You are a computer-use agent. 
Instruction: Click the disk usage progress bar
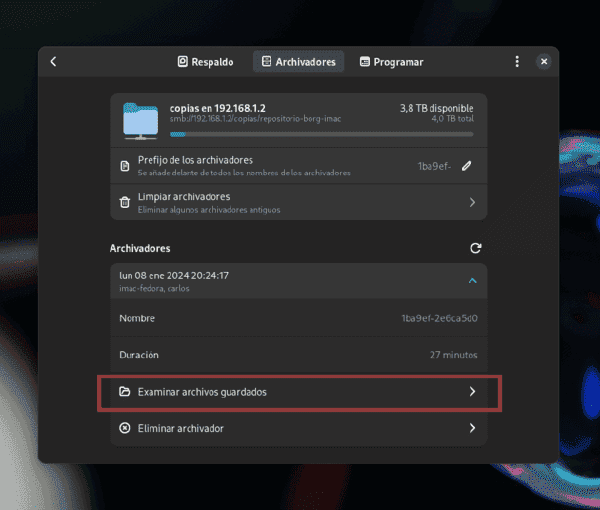(321, 134)
